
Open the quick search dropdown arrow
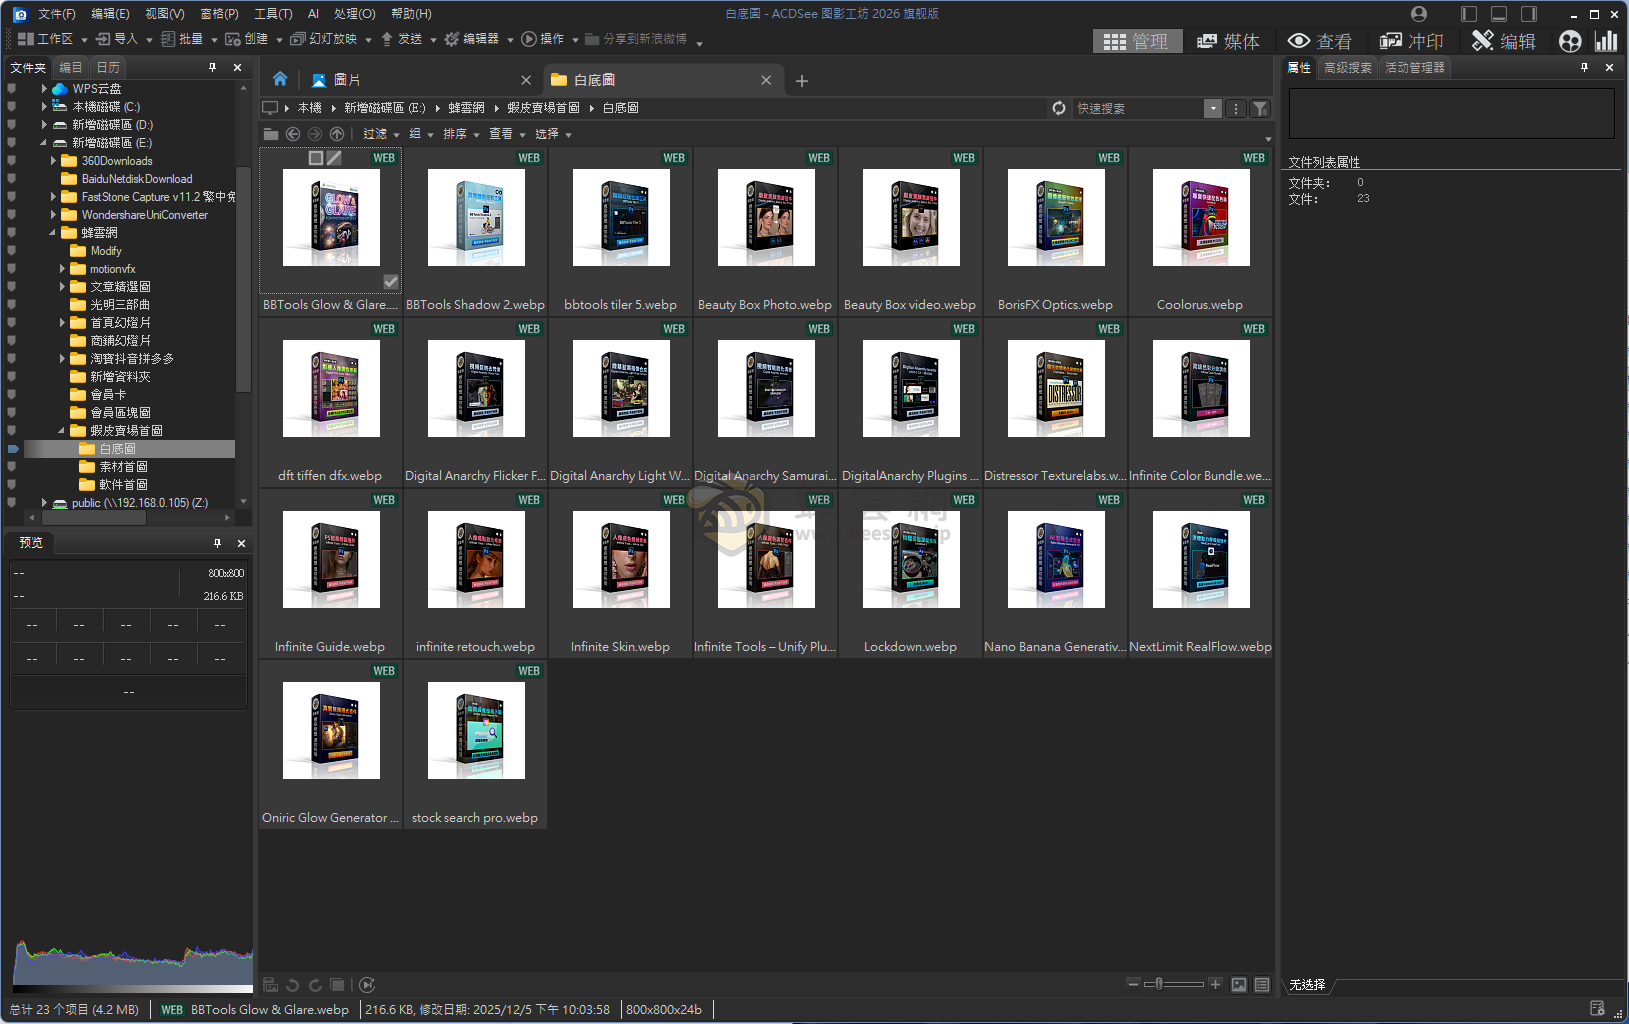click(1213, 108)
